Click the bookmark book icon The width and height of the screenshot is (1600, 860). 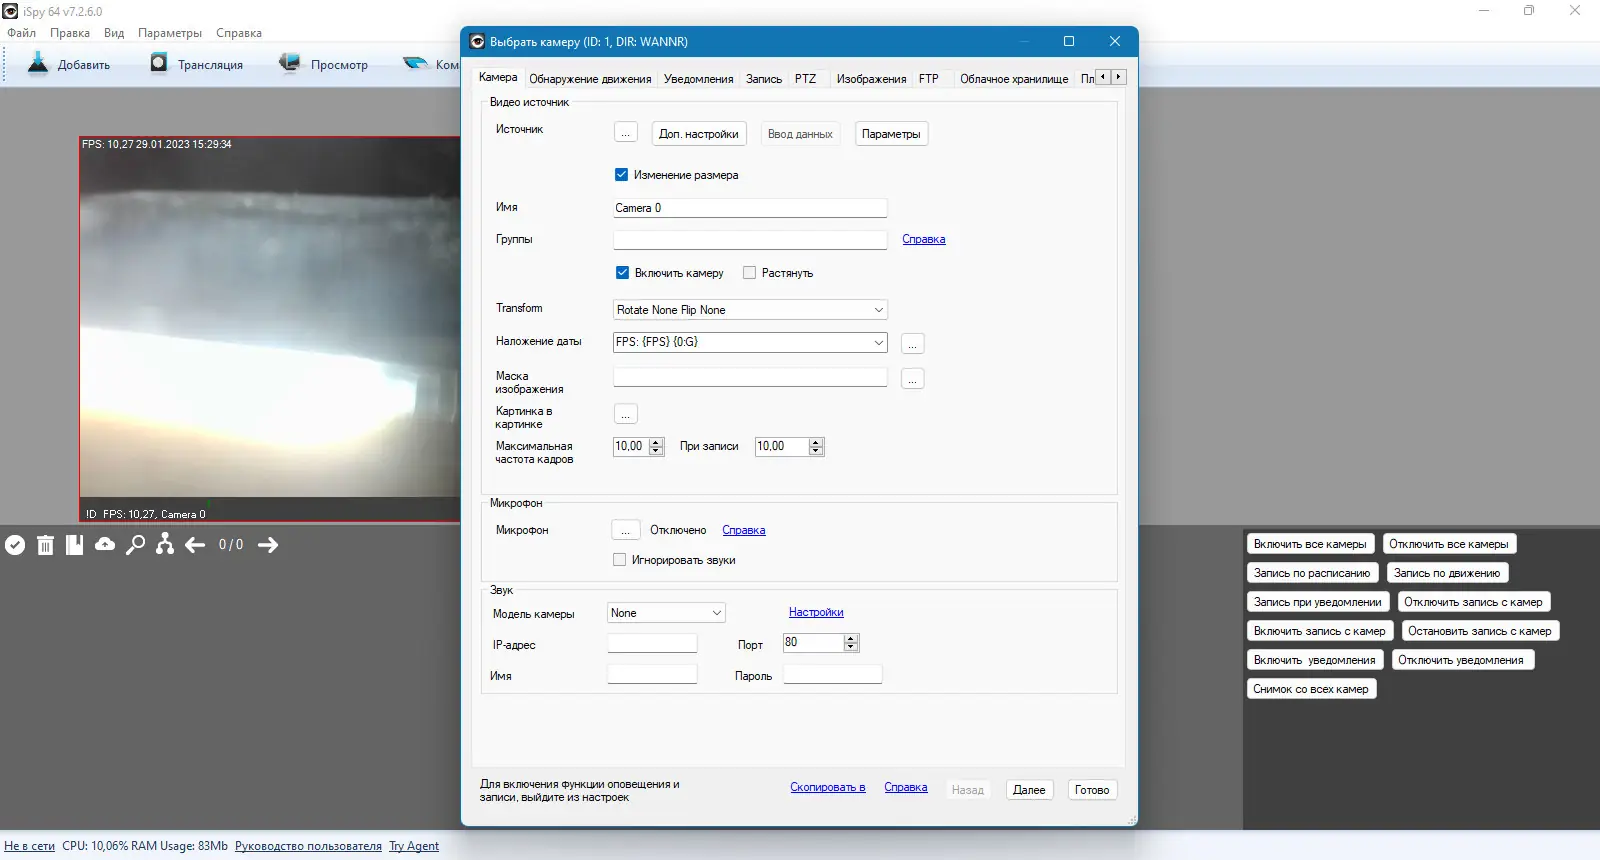pyautogui.click(x=75, y=545)
